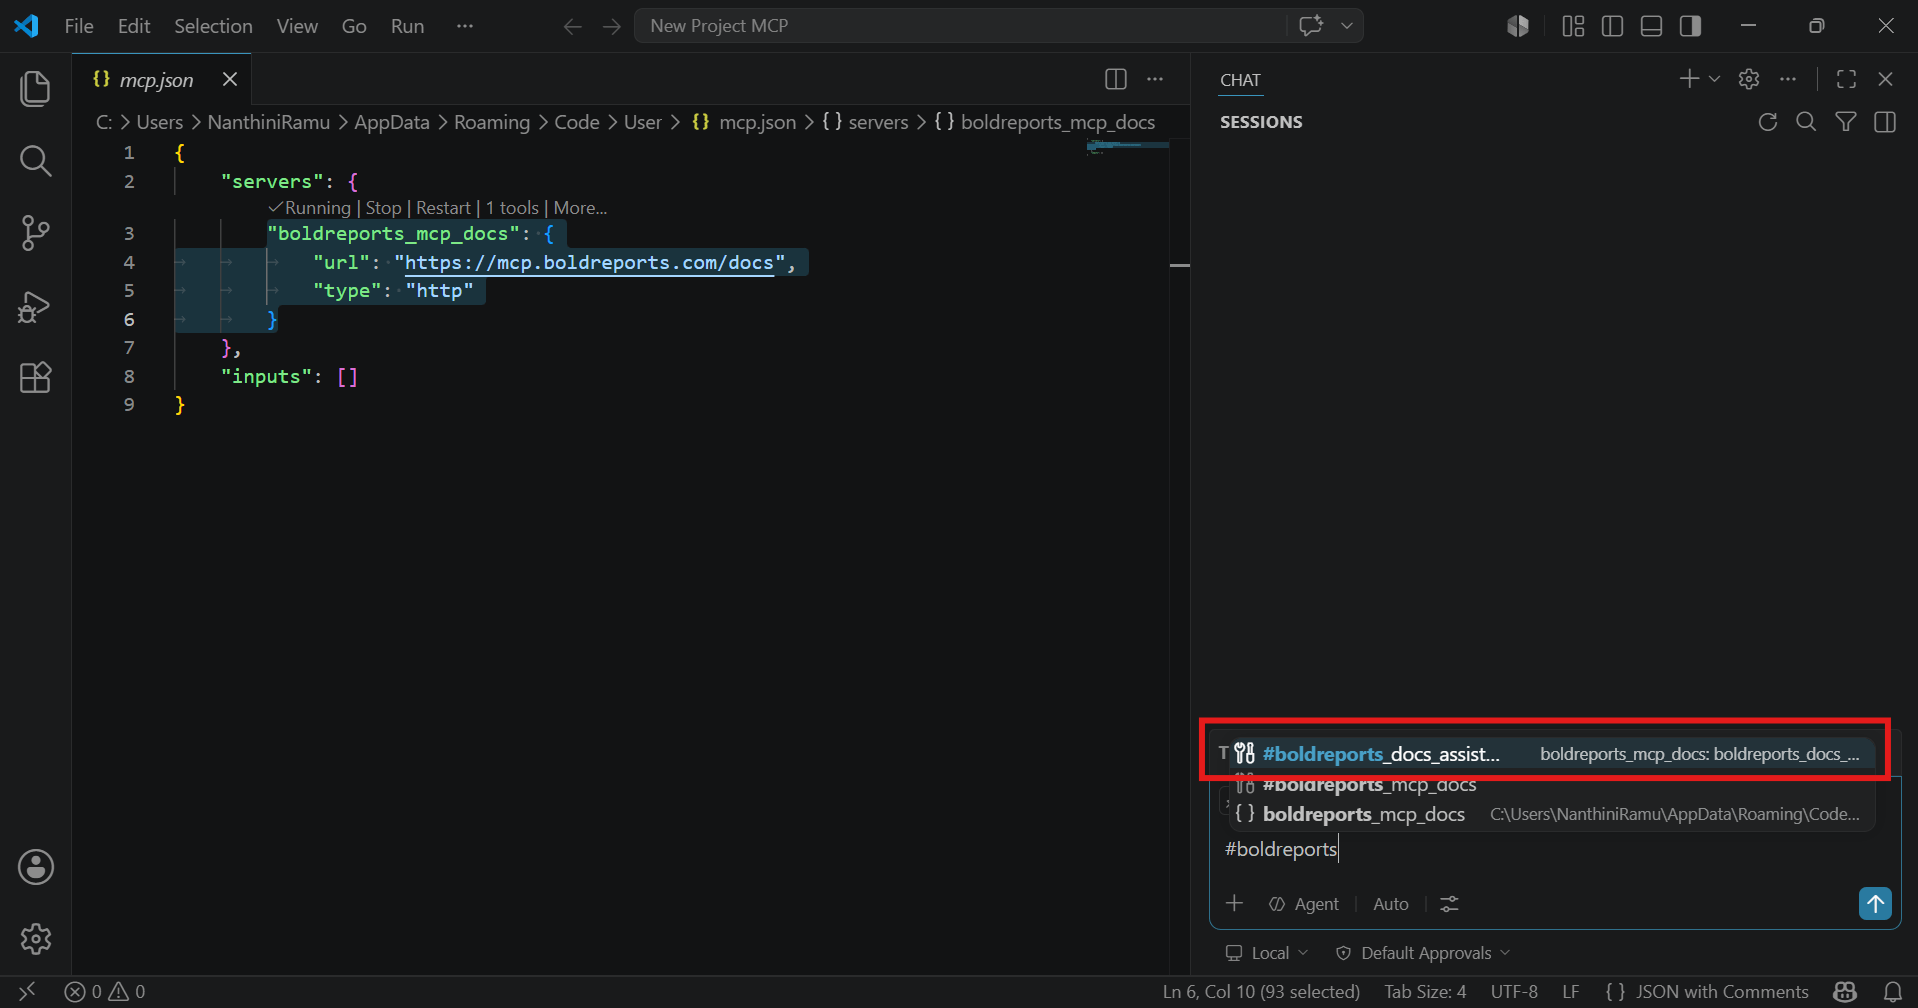Refresh the chat sessions list

[1768, 122]
